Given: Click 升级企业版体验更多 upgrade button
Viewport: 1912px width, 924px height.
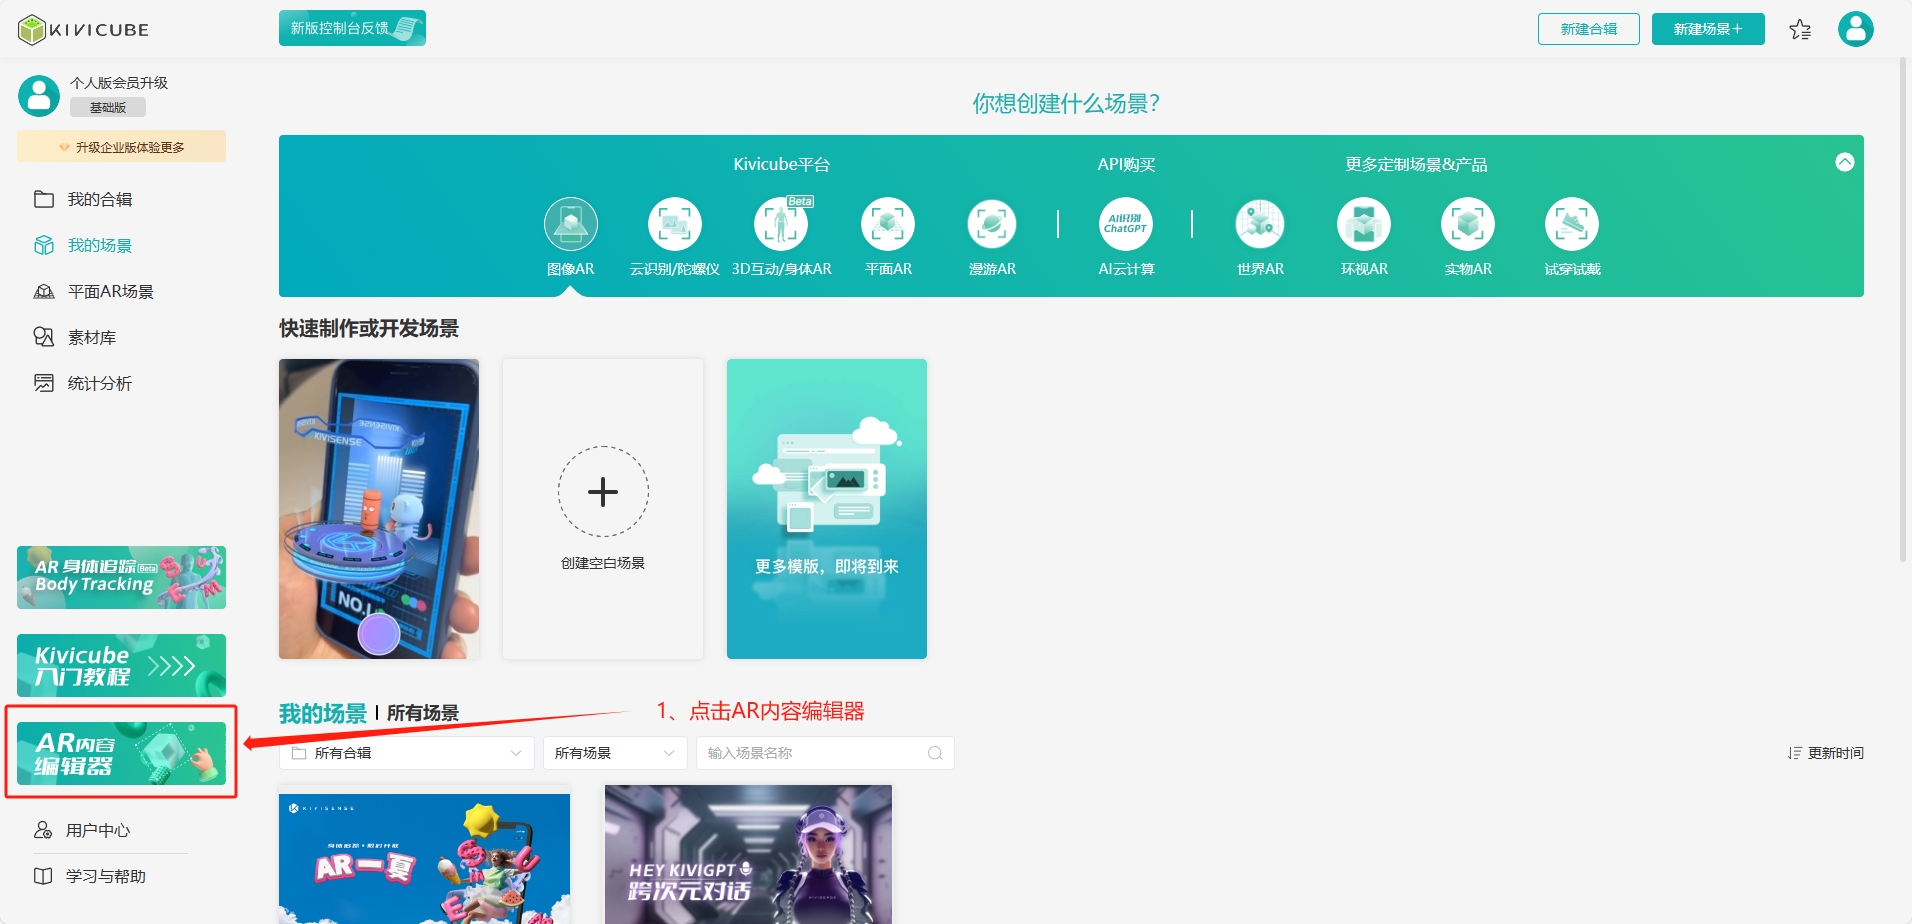Looking at the screenshot, I should click(x=121, y=147).
